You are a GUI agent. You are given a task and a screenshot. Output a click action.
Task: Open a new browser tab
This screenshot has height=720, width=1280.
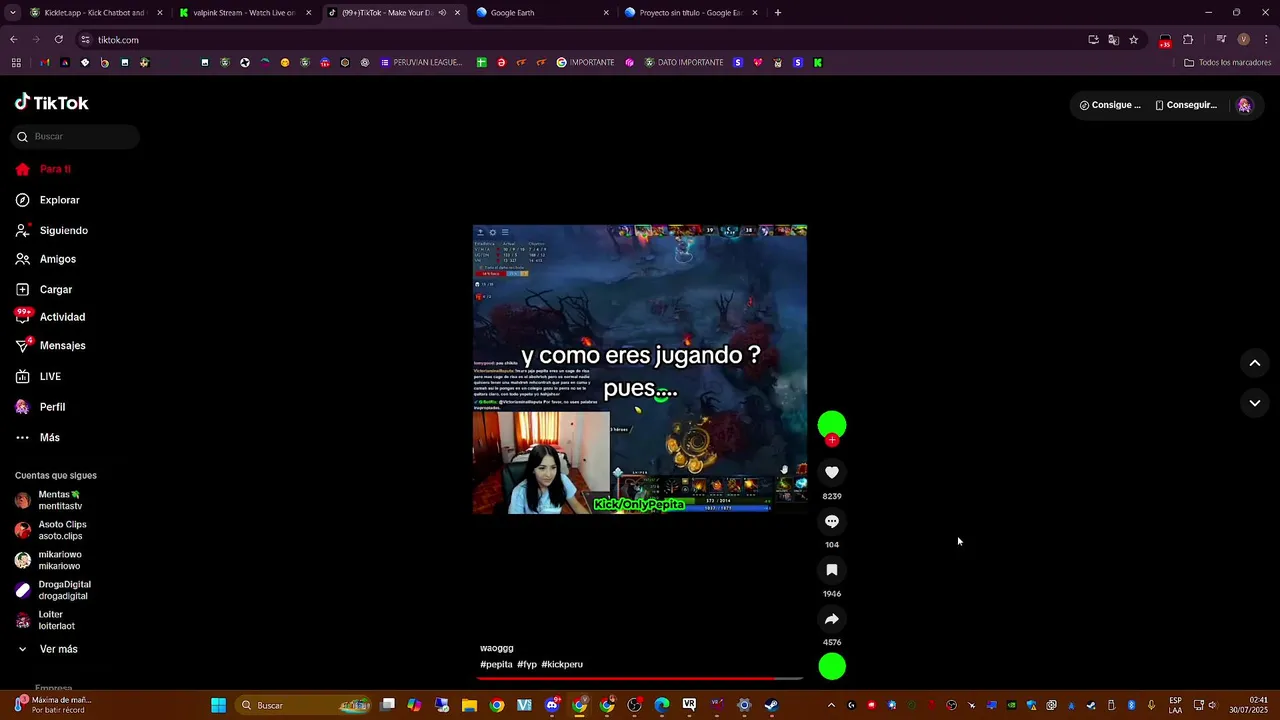click(x=778, y=13)
